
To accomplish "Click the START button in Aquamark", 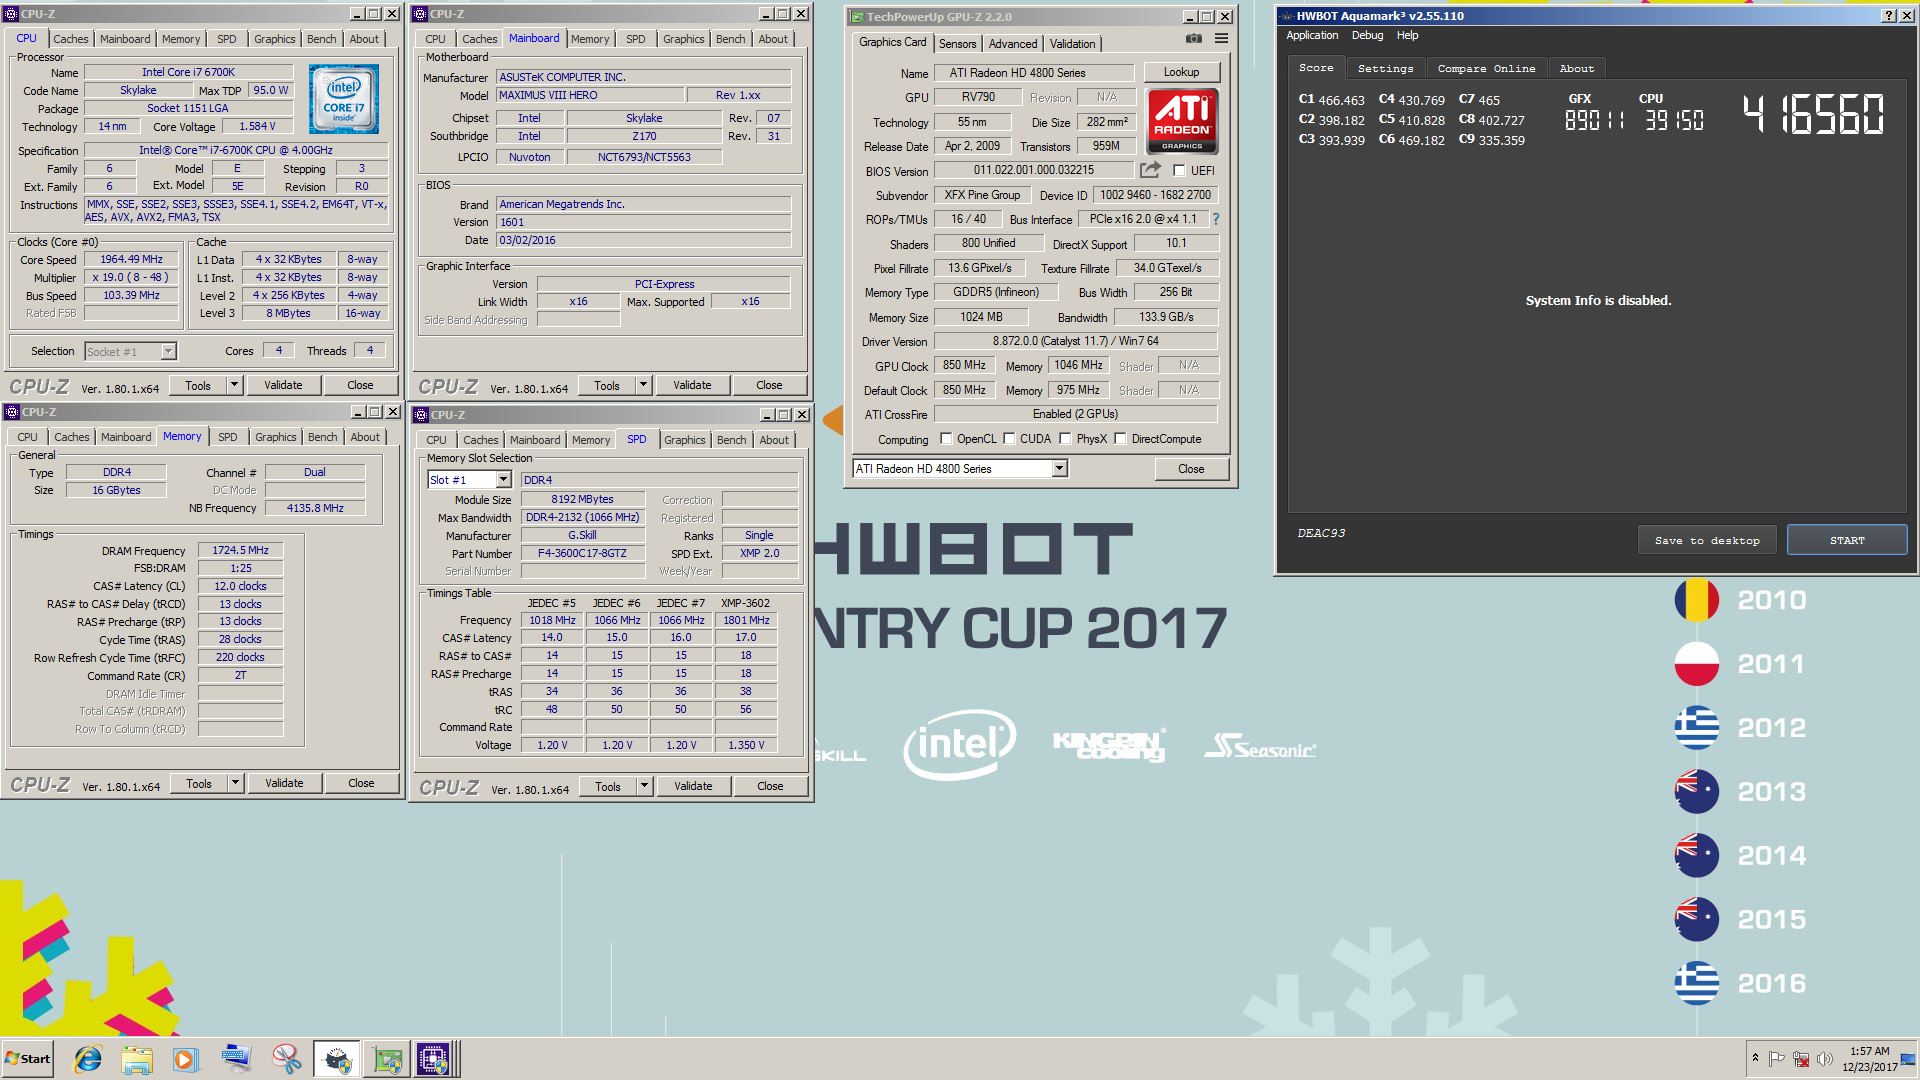I will pyautogui.click(x=1847, y=540).
